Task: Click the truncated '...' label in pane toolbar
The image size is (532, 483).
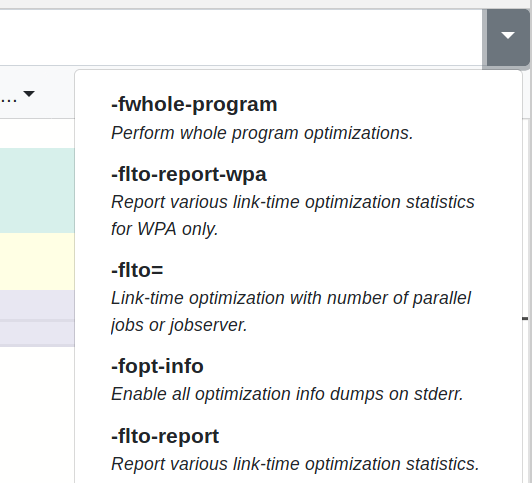Action: coord(8,99)
